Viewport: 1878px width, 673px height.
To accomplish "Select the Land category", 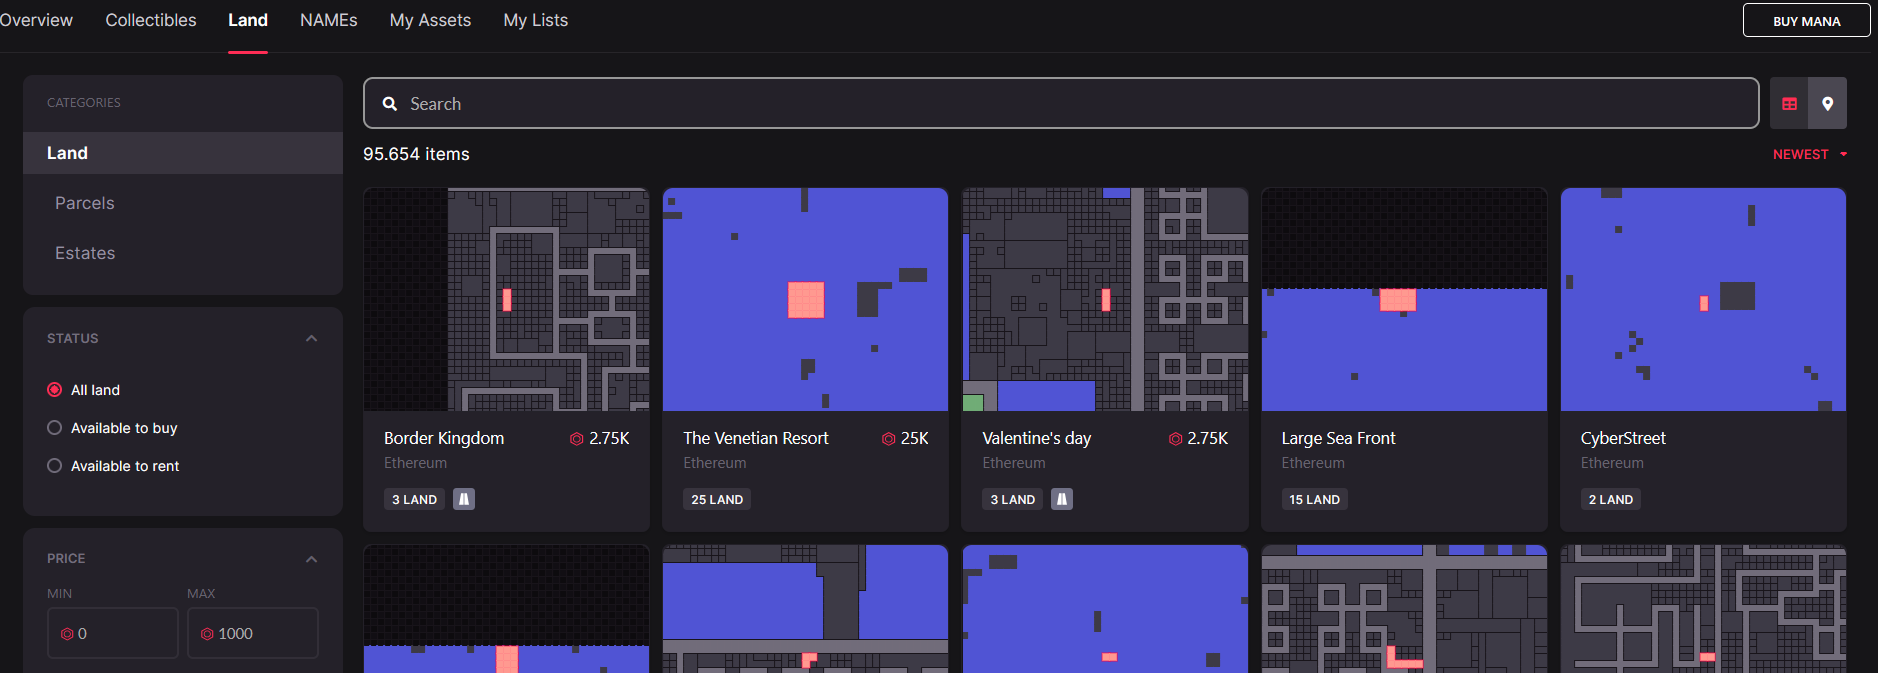I will click(x=183, y=153).
